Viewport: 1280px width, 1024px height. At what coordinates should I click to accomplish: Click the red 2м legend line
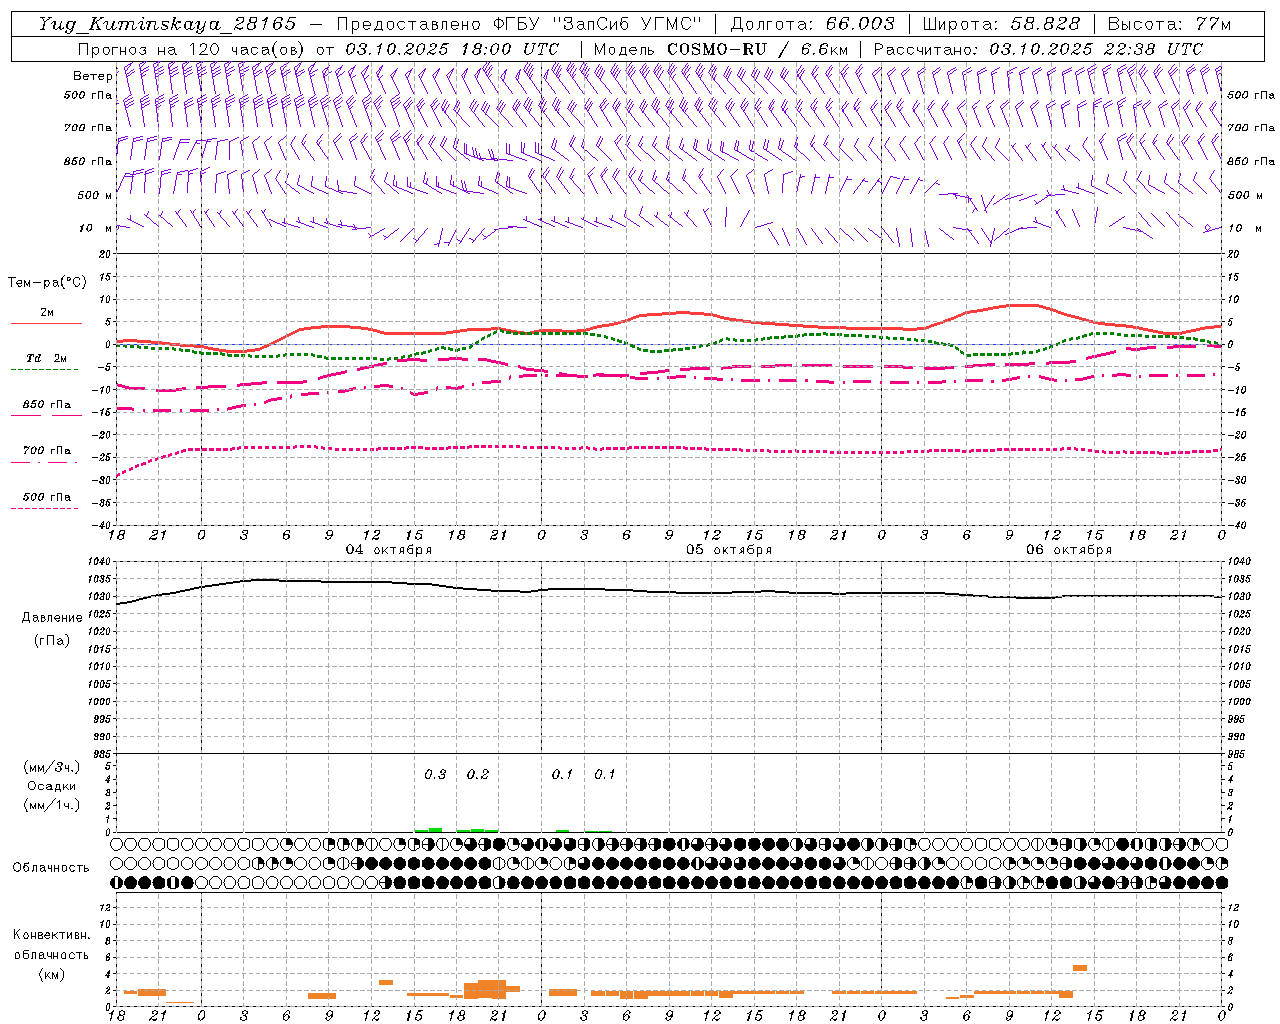coord(46,323)
